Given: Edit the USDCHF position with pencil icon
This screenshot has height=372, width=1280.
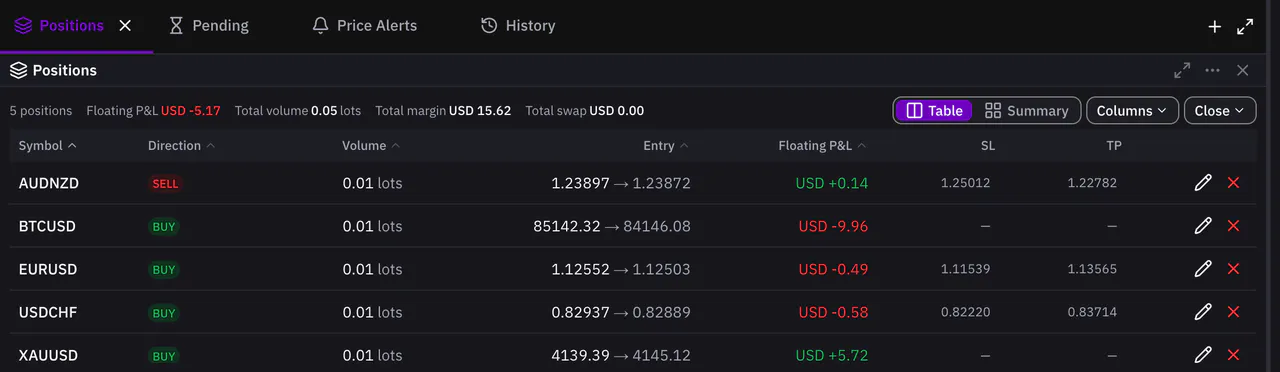Looking at the screenshot, I should 1203,312.
